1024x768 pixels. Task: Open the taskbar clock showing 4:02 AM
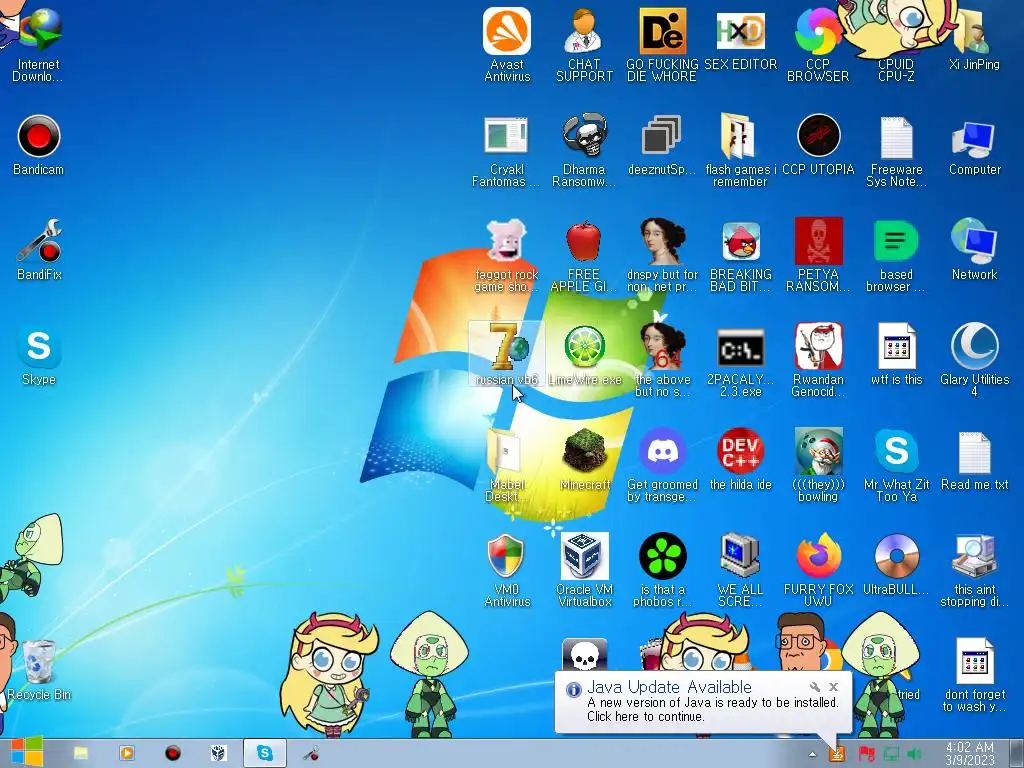(970, 754)
